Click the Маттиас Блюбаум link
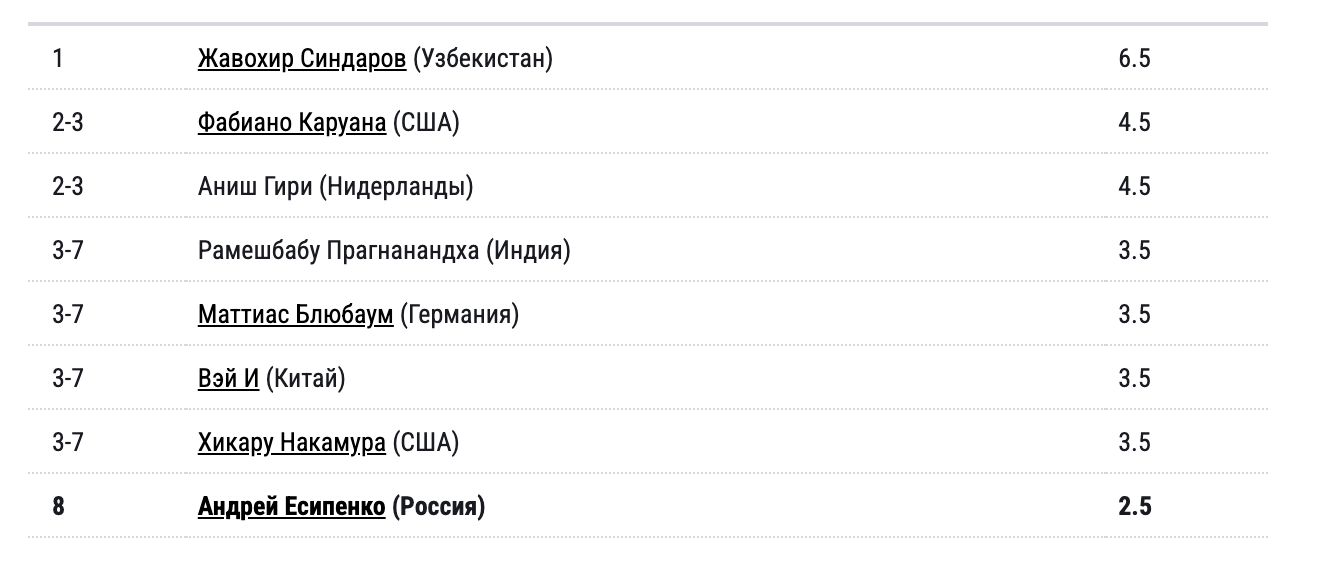 pyautogui.click(x=295, y=315)
